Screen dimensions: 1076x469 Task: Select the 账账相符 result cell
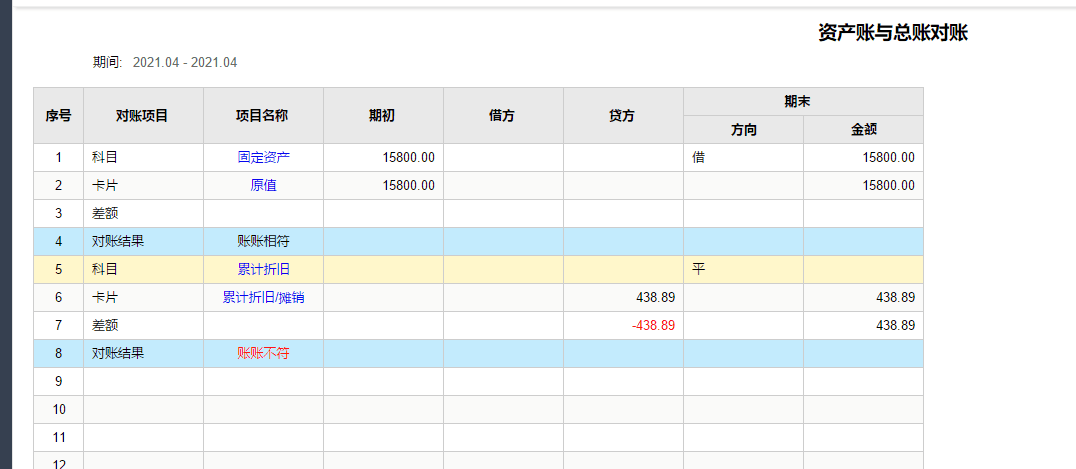[x=264, y=242]
